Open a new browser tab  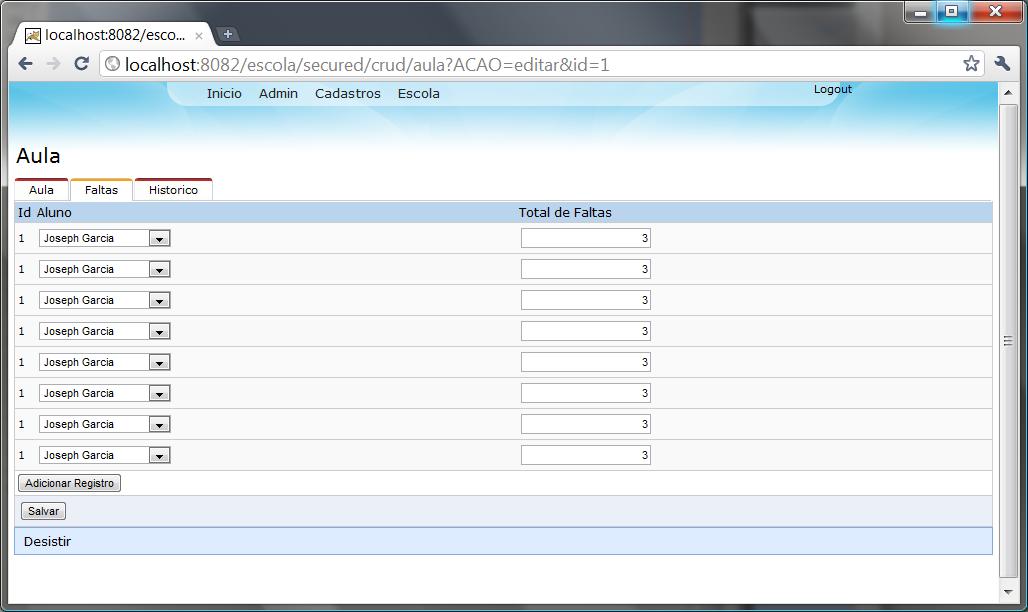[227, 34]
